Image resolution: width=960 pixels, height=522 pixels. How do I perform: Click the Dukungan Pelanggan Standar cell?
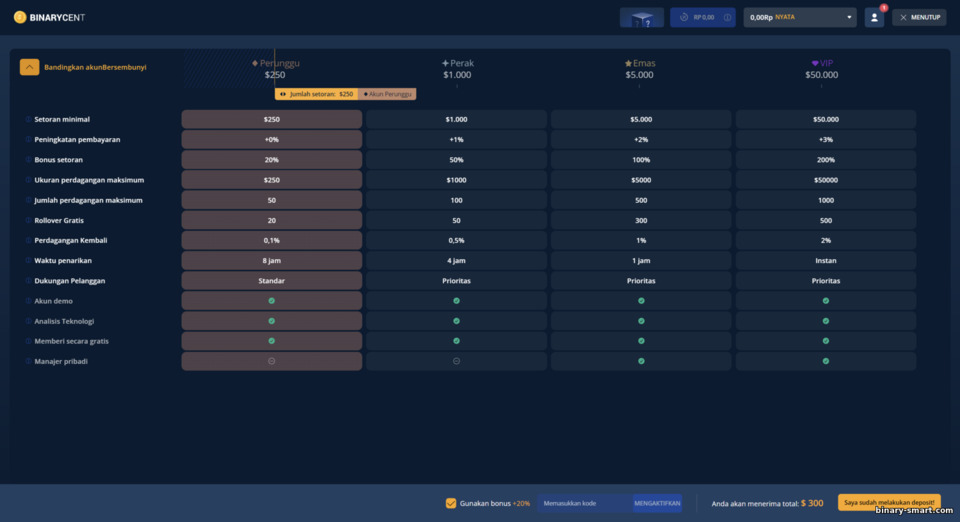(x=272, y=281)
